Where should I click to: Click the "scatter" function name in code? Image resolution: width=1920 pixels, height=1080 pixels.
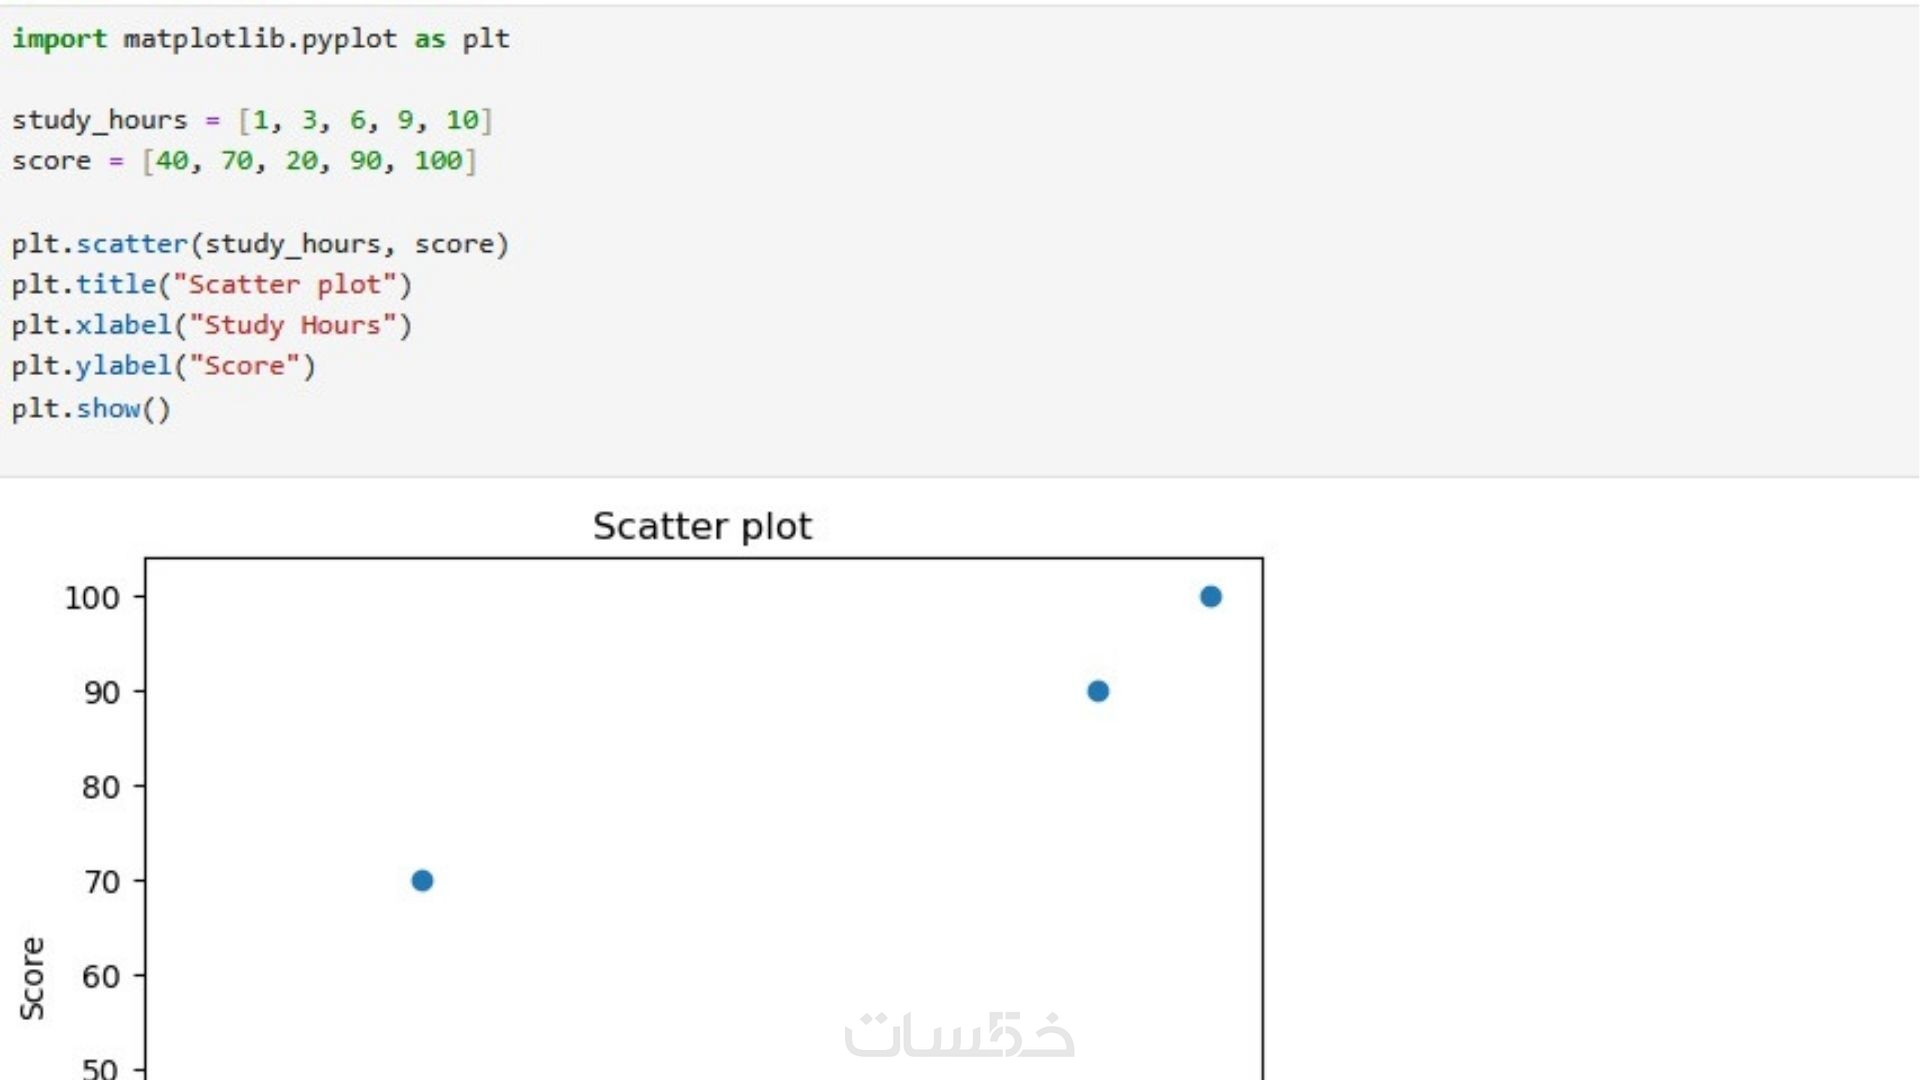pos(132,244)
